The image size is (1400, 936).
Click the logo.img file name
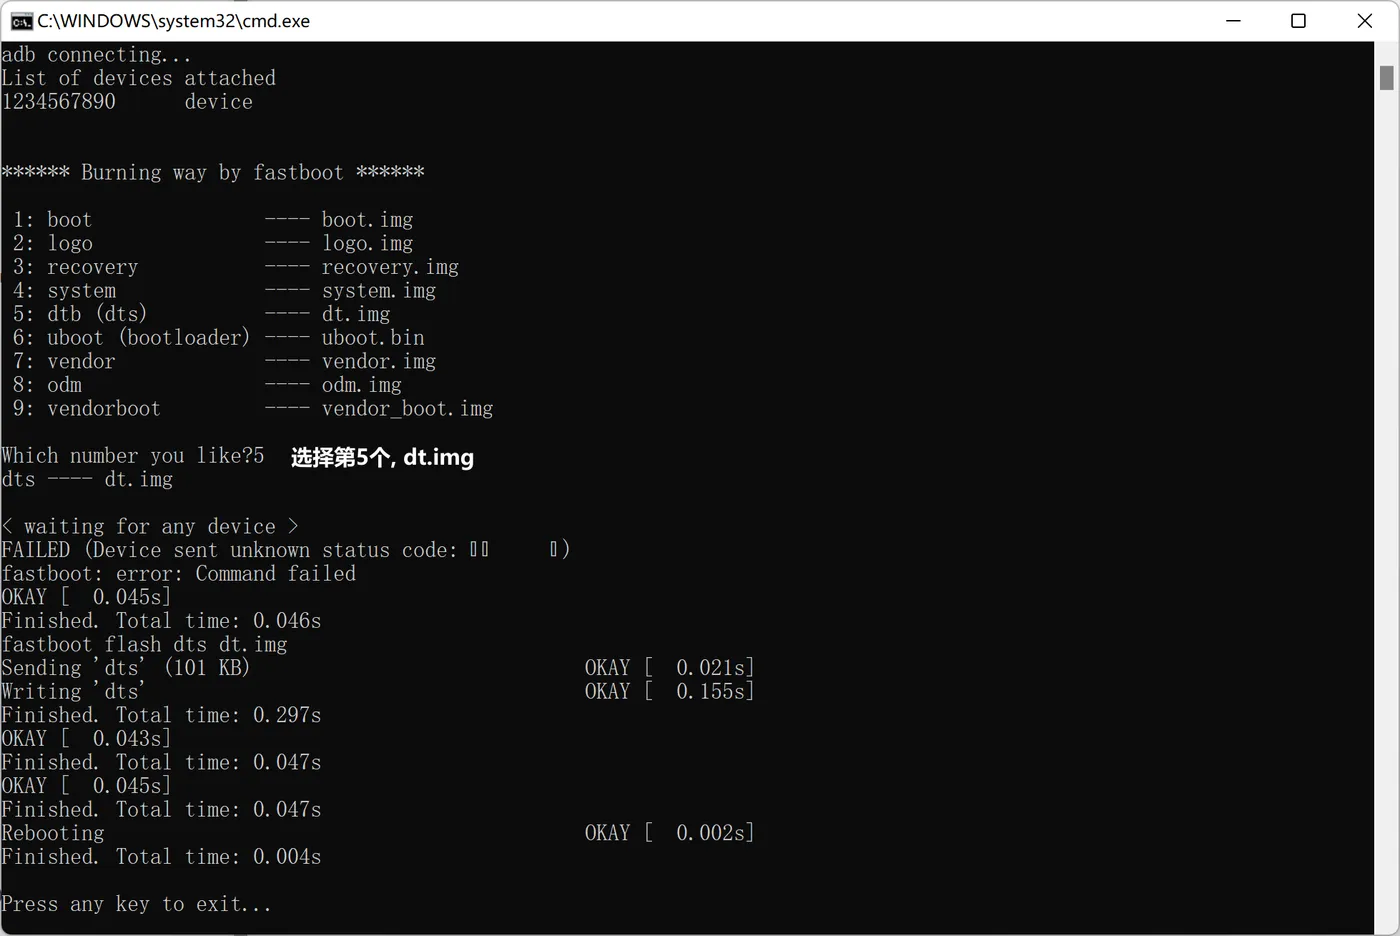367,243
